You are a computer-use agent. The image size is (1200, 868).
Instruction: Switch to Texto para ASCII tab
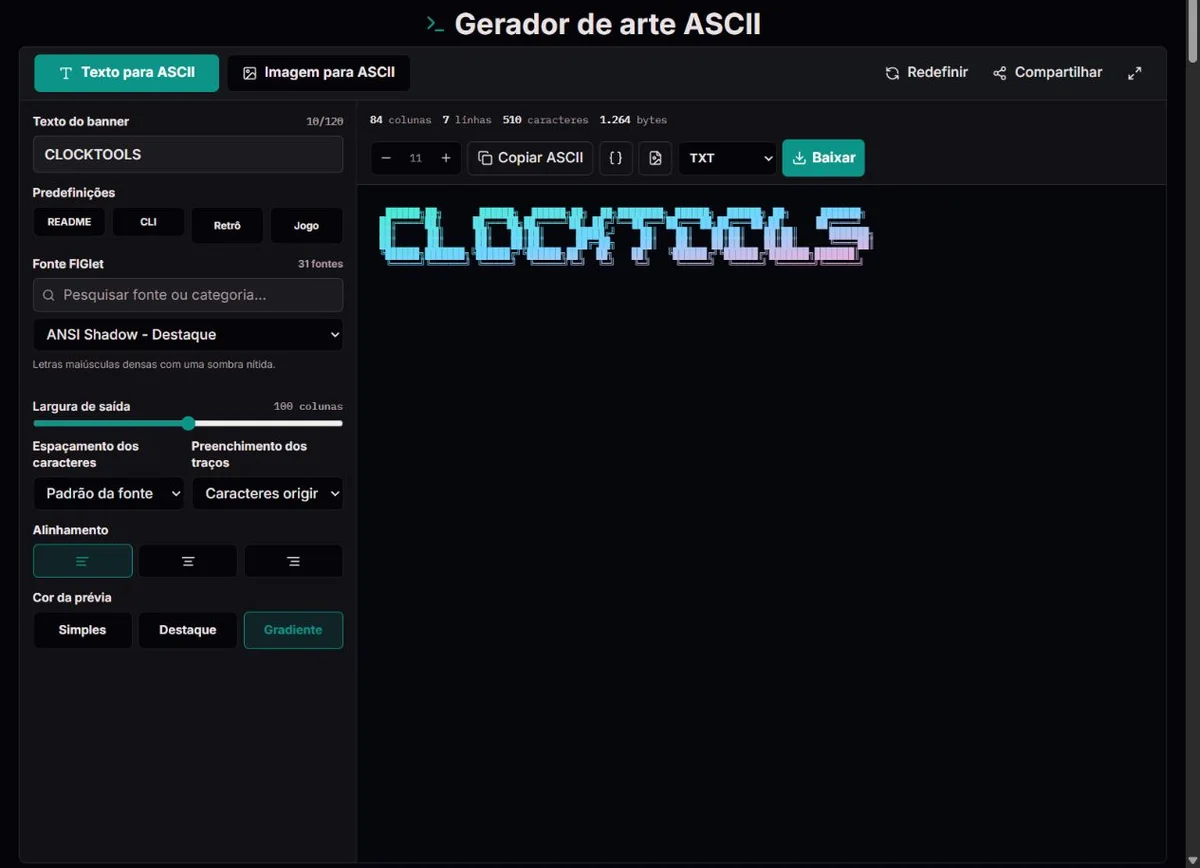coord(126,73)
